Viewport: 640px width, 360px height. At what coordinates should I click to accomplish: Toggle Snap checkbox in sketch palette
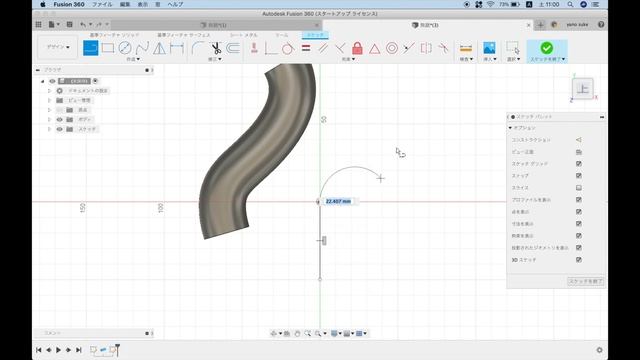click(x=579, y=176)
